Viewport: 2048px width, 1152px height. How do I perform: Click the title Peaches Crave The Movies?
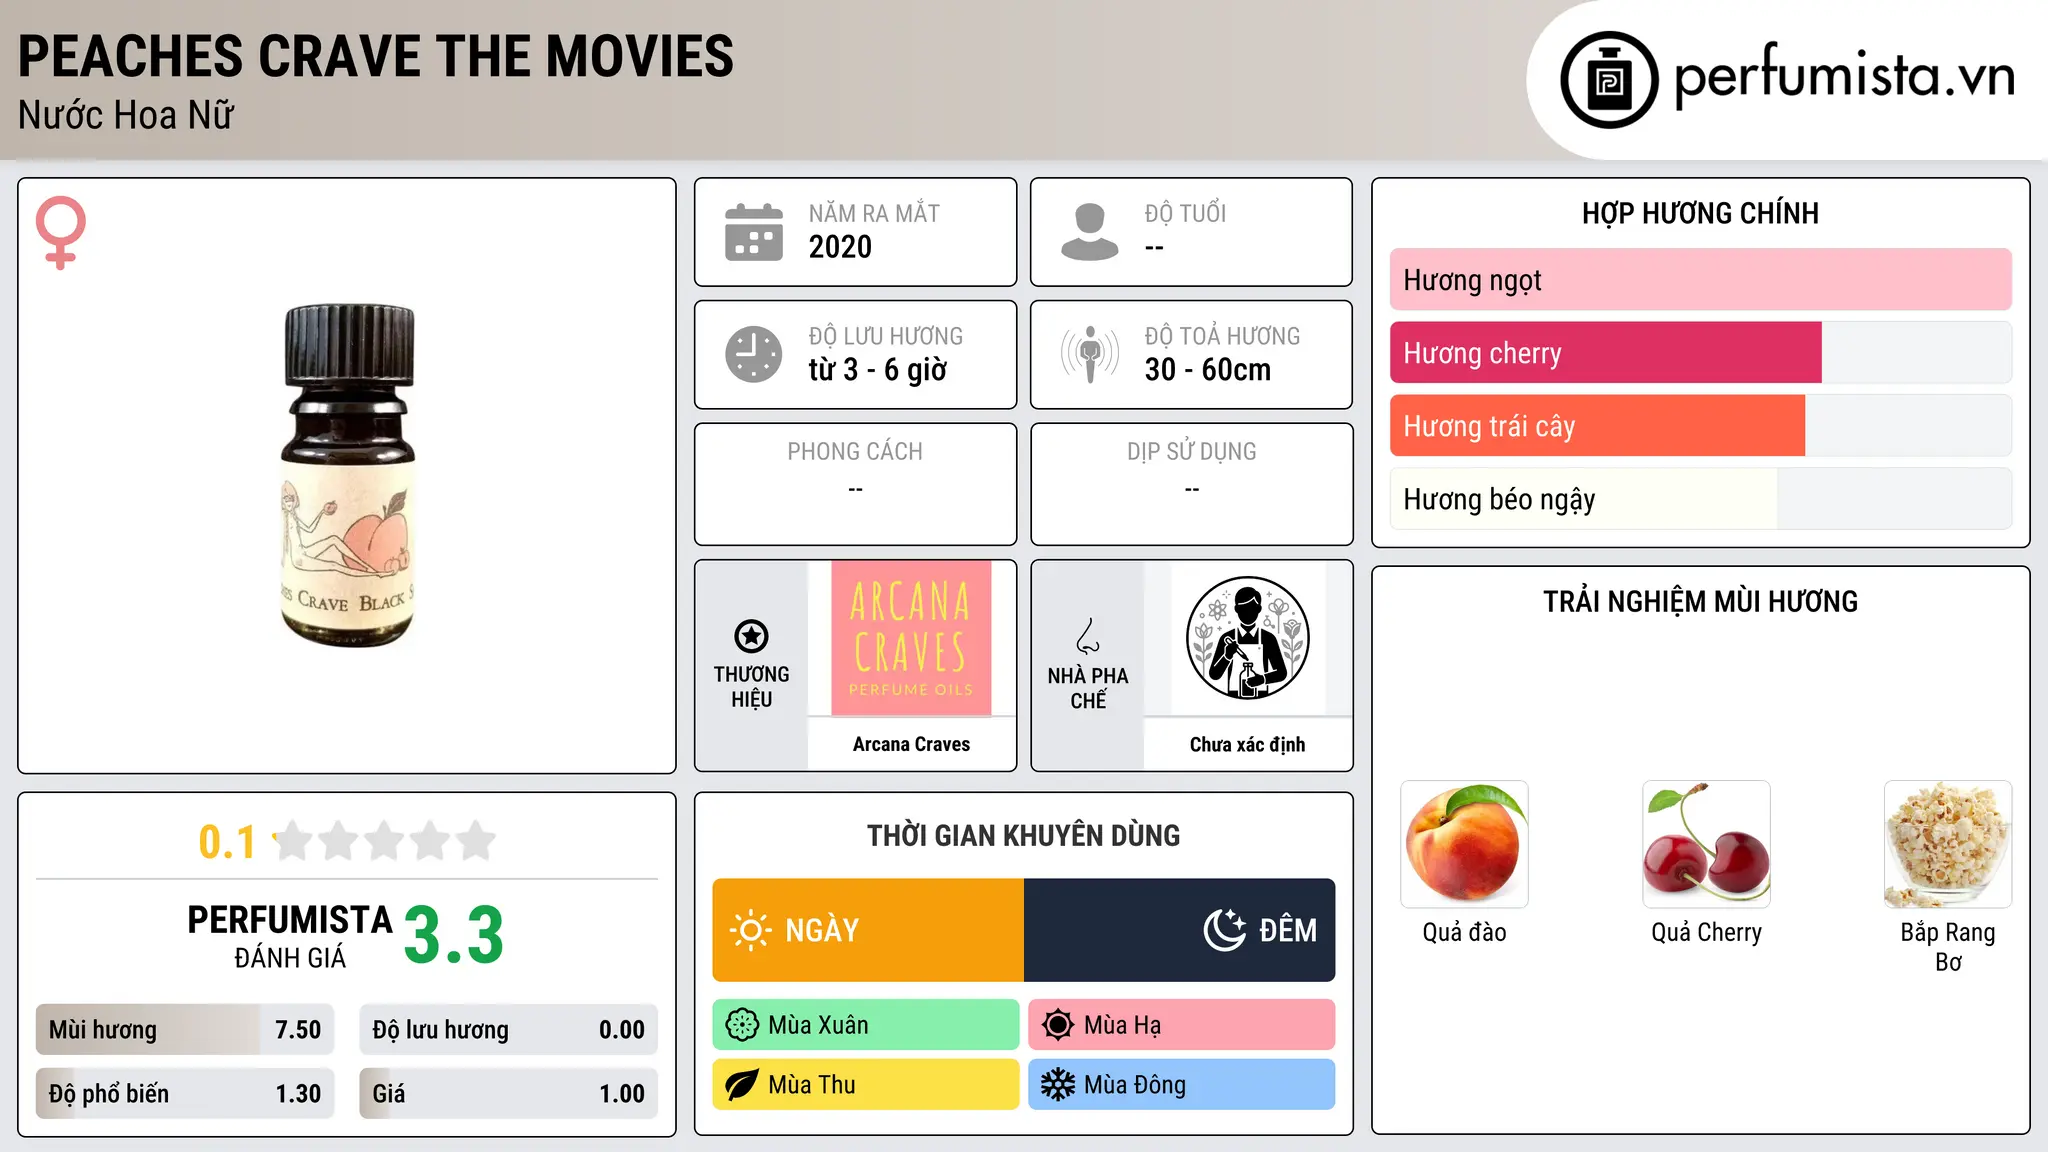(x=376, y=56)
